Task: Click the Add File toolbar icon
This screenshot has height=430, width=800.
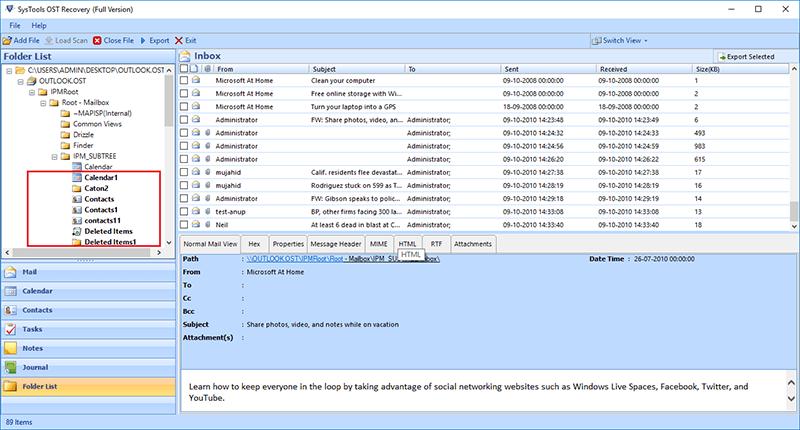Action: click(x=7, y=40)
